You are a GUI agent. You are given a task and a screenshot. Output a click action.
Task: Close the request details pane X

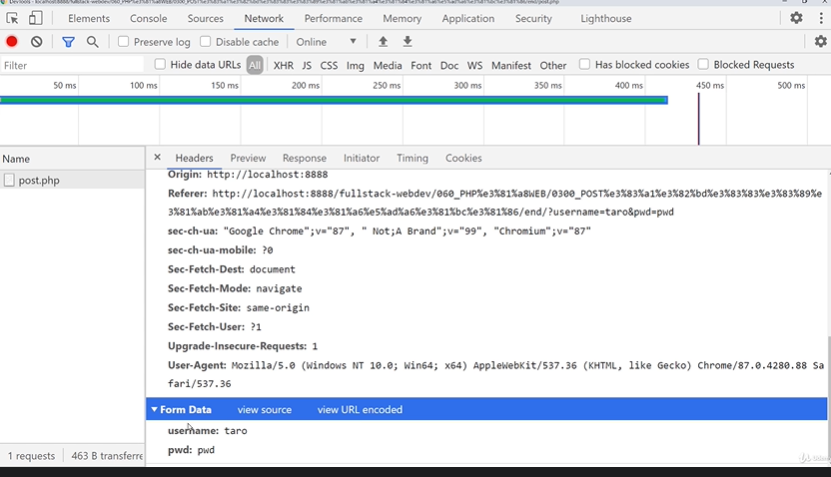157,157
